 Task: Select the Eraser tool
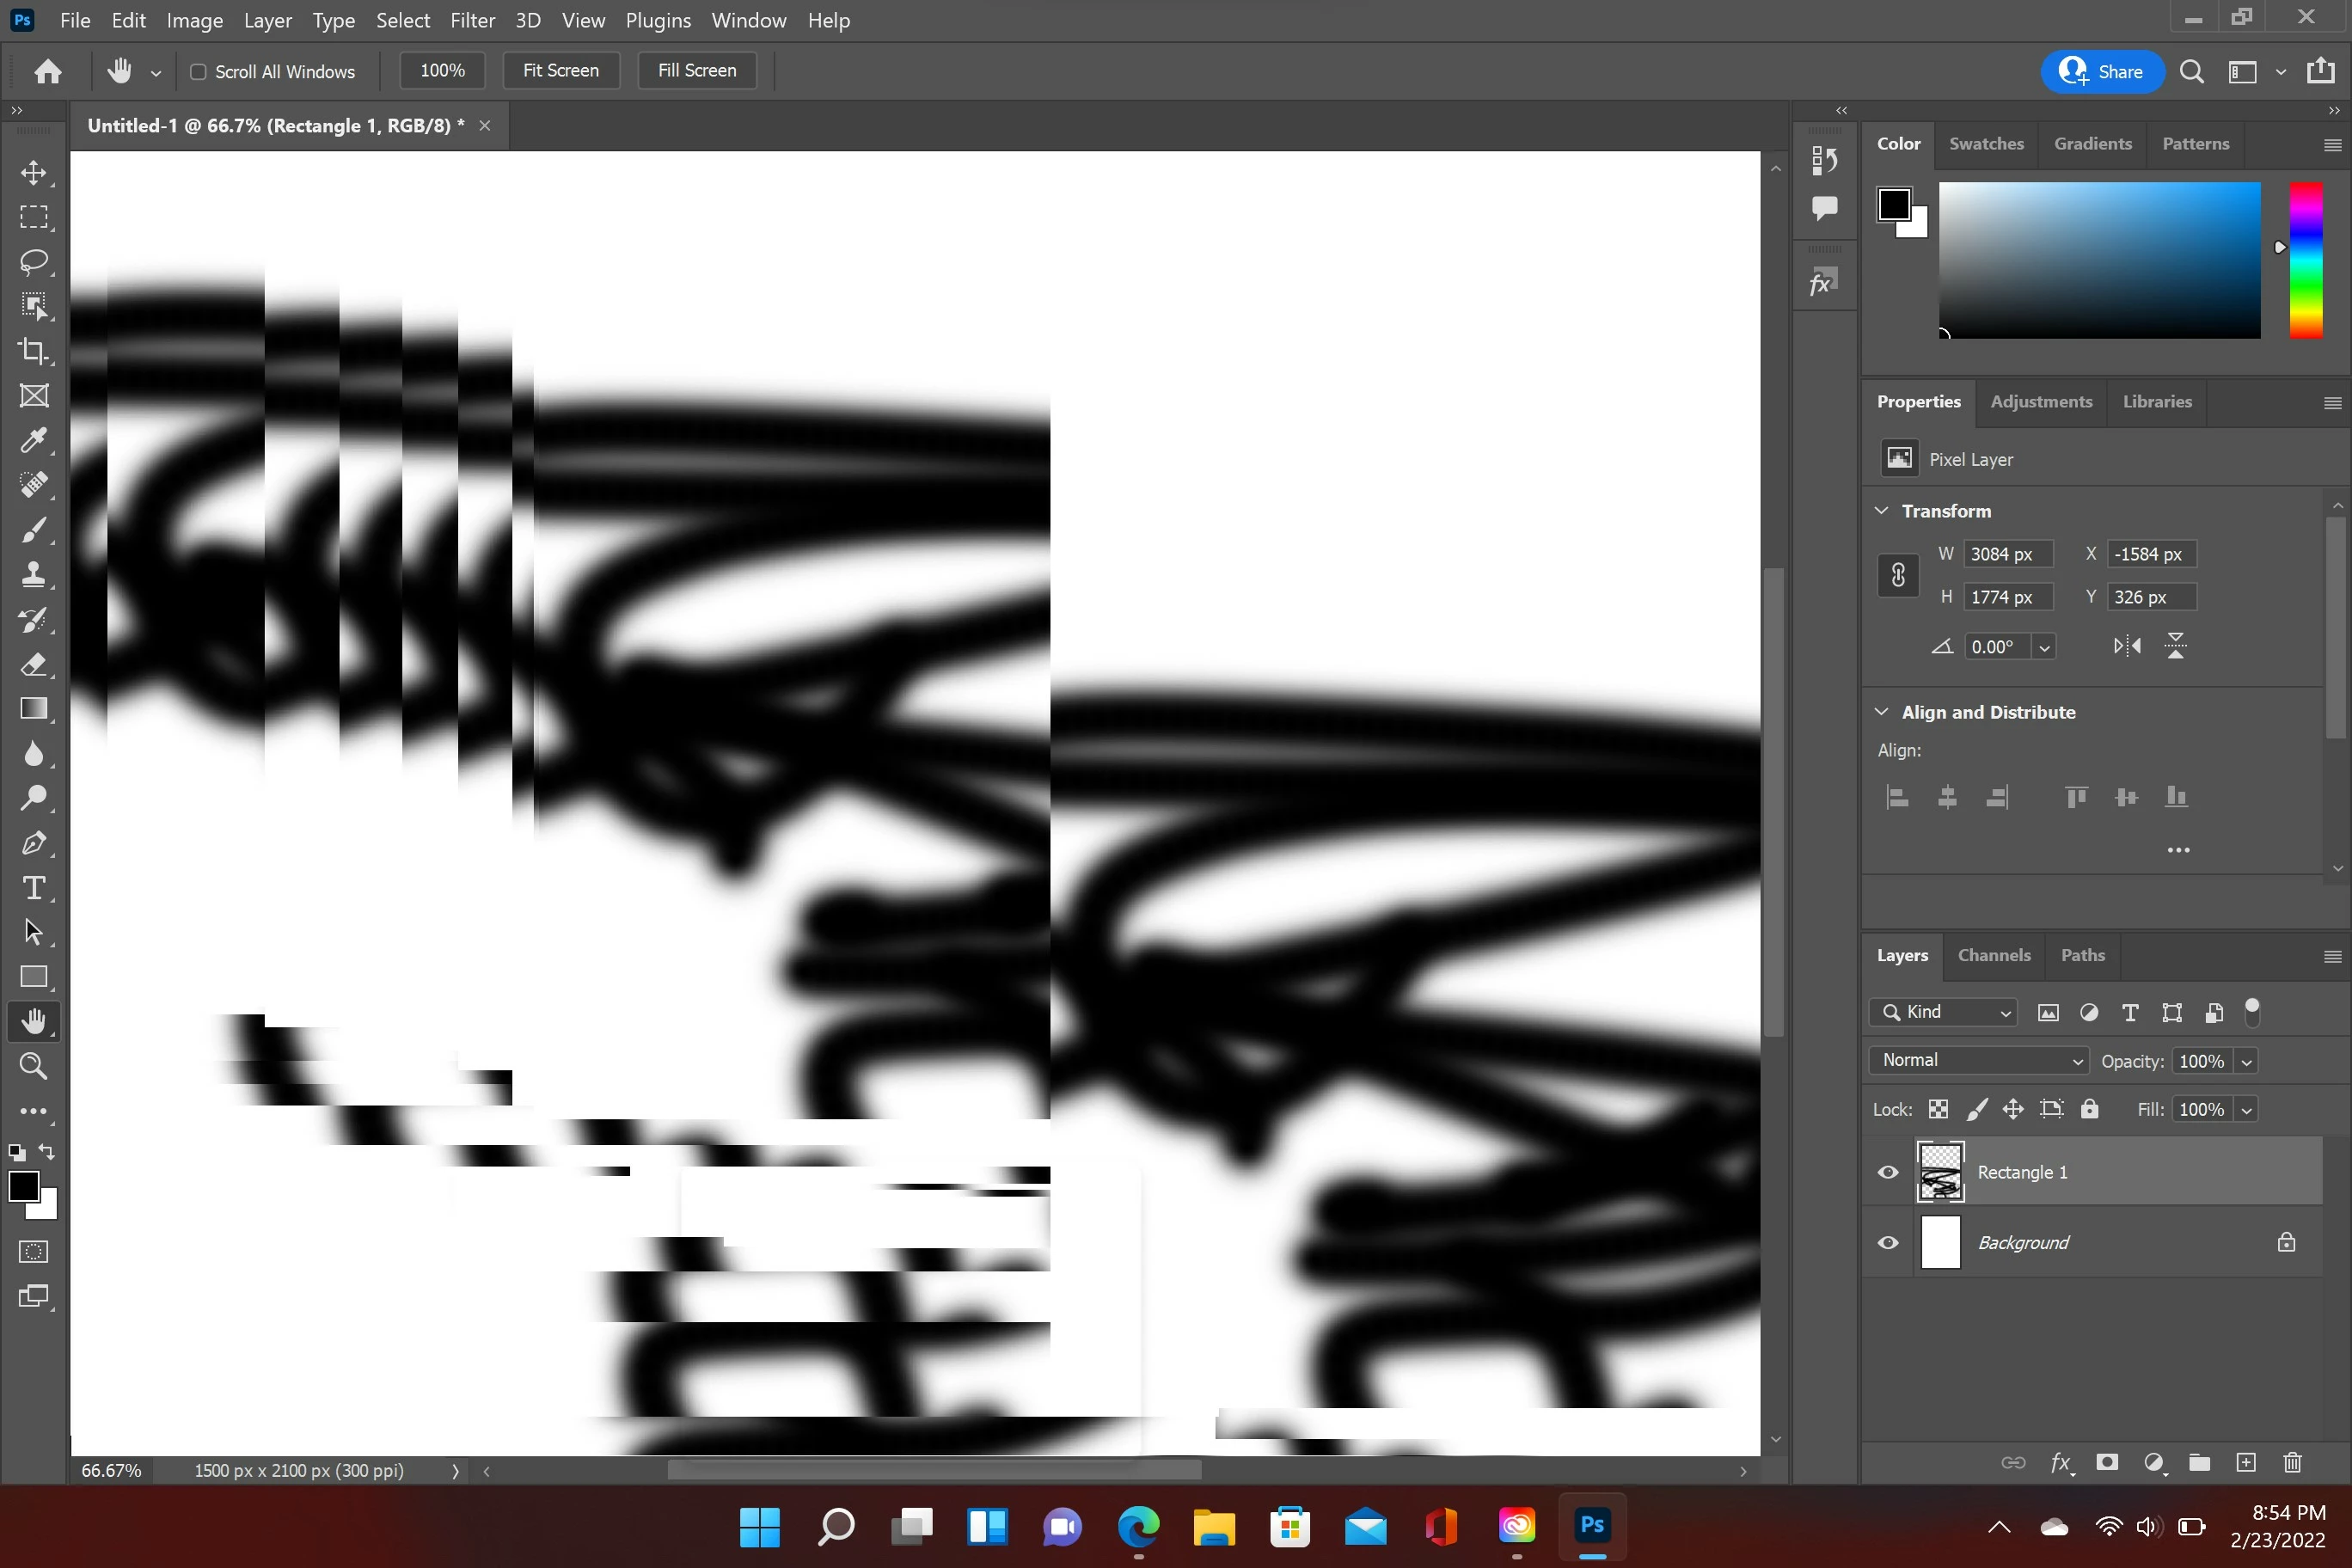click(33, 664)
